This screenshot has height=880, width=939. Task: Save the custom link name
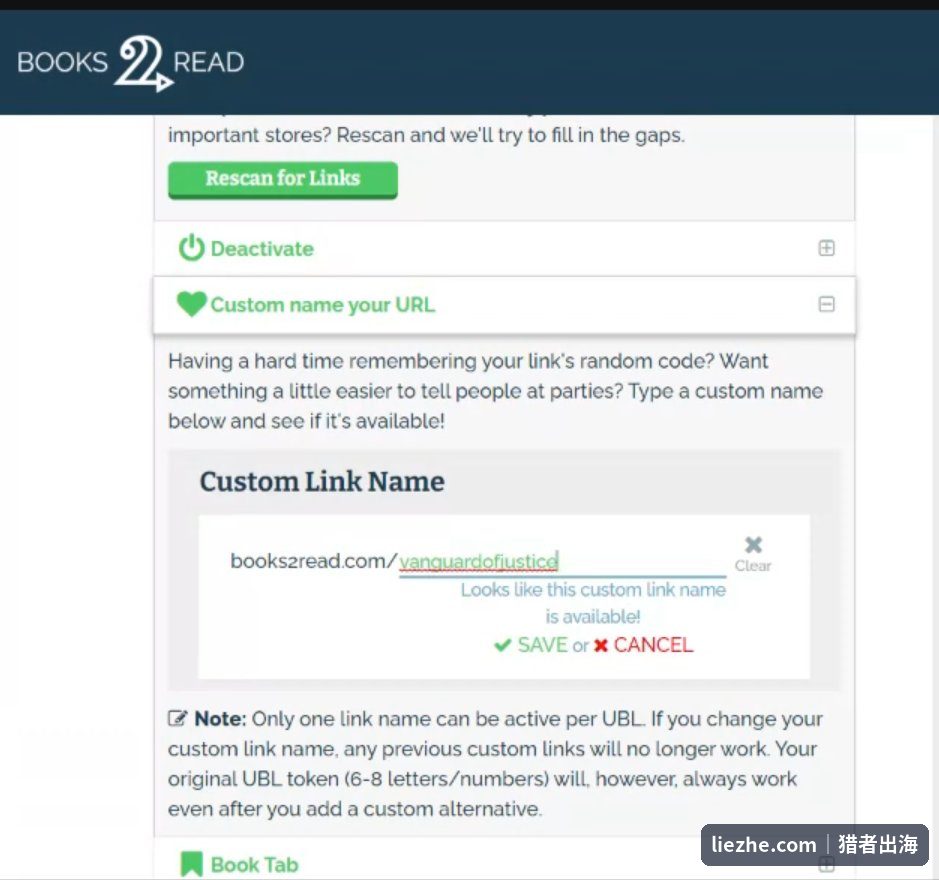542,645
